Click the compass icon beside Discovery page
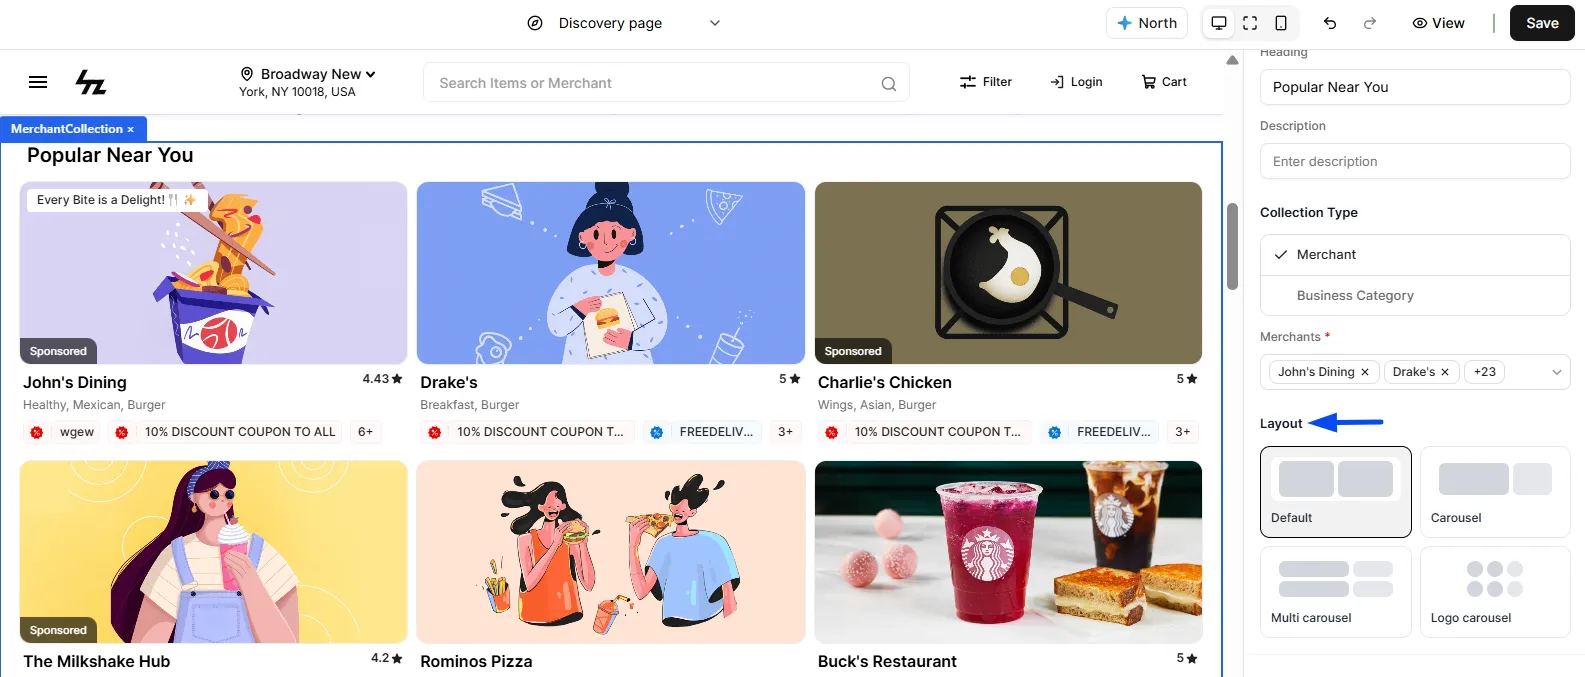Viewport: 1585px width, 677px height. point(535,23)
